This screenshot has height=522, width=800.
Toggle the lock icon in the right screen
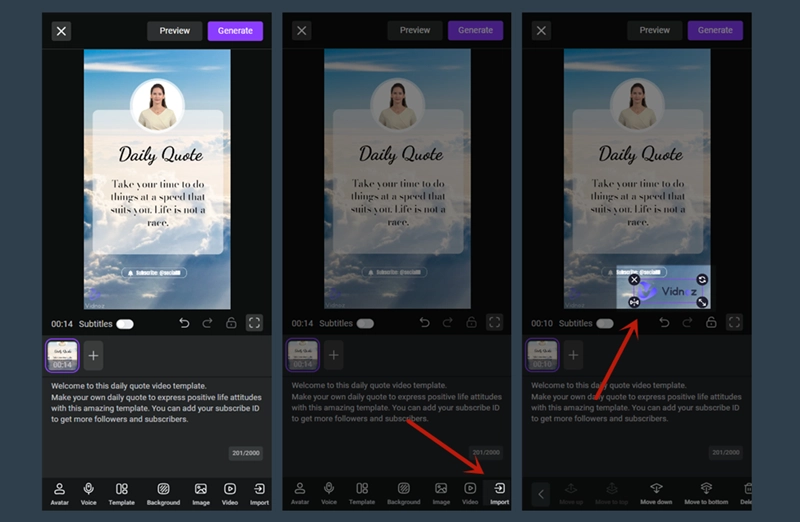711,322
